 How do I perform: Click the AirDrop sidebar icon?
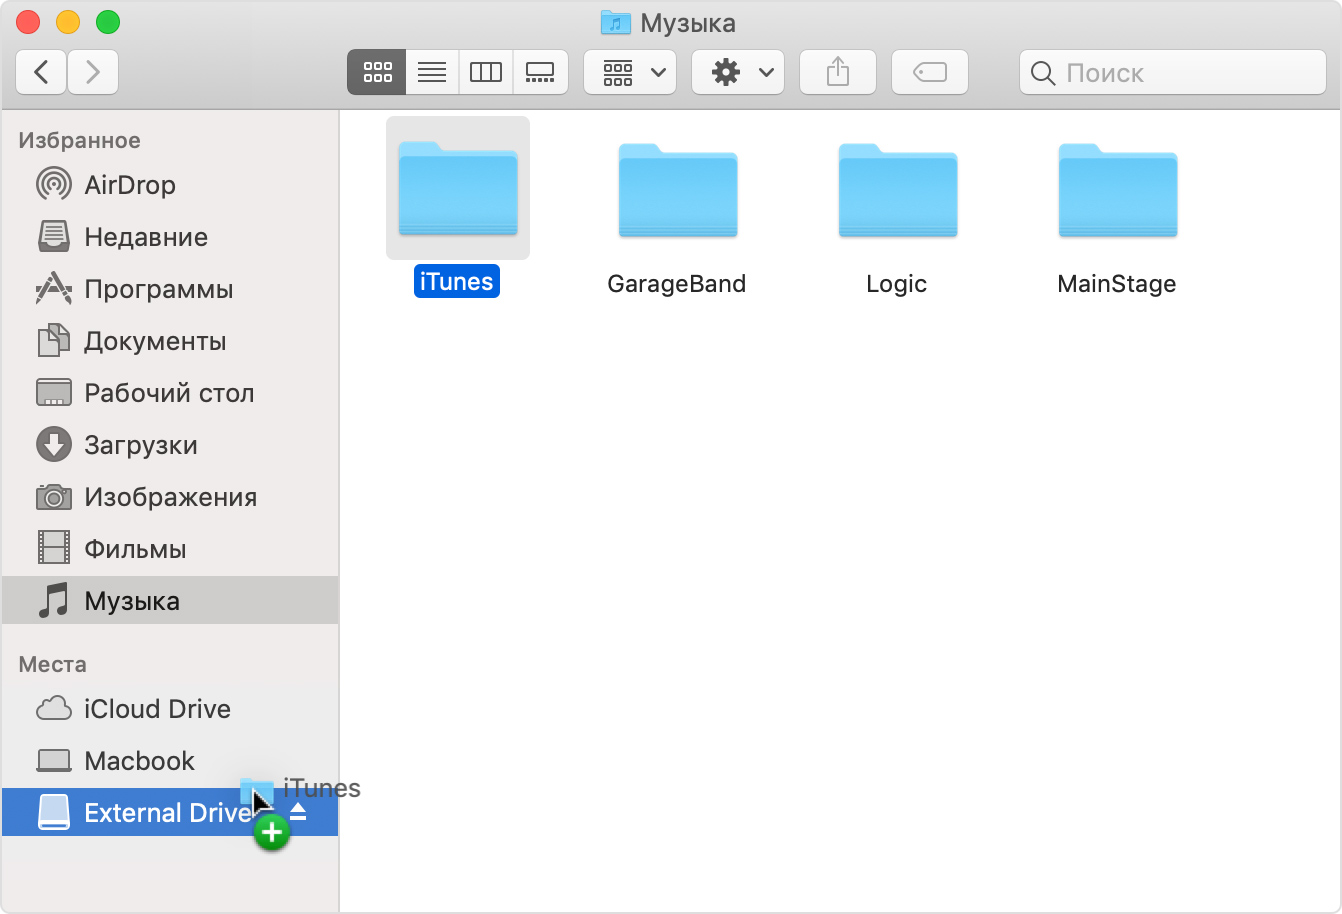click(54, 184)
